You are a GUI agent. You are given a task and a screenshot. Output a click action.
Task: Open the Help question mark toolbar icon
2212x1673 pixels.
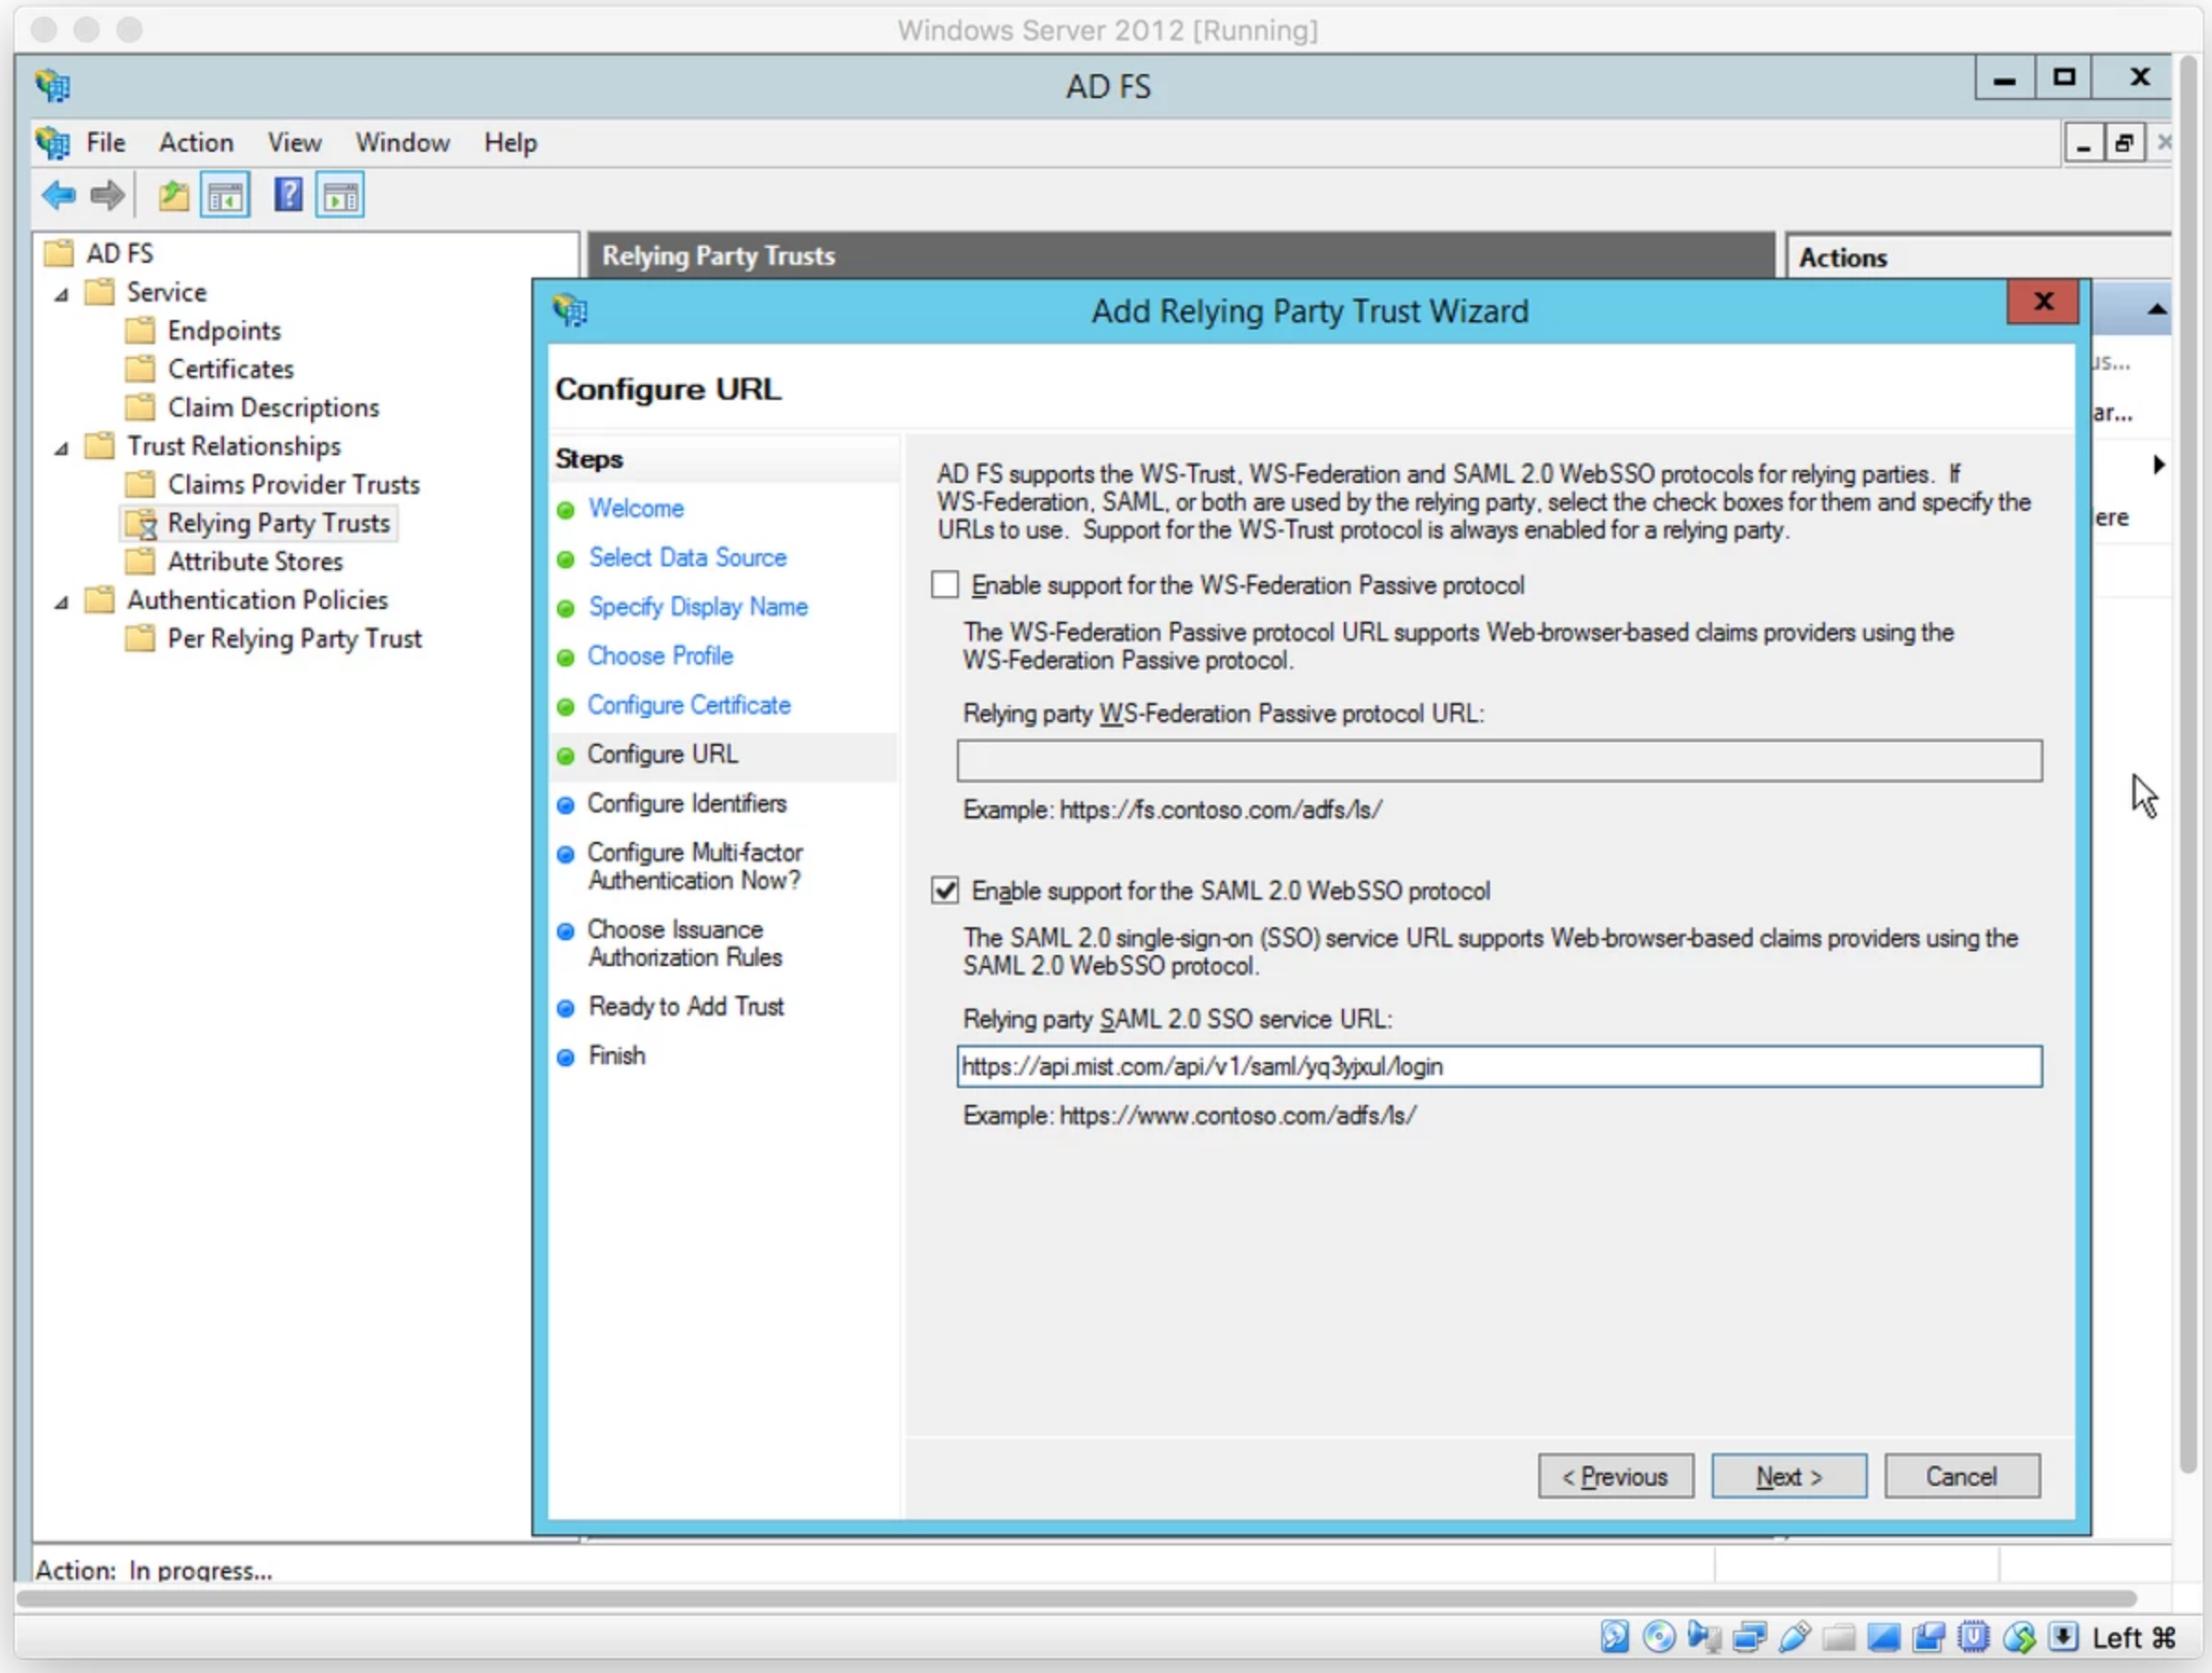288,195
